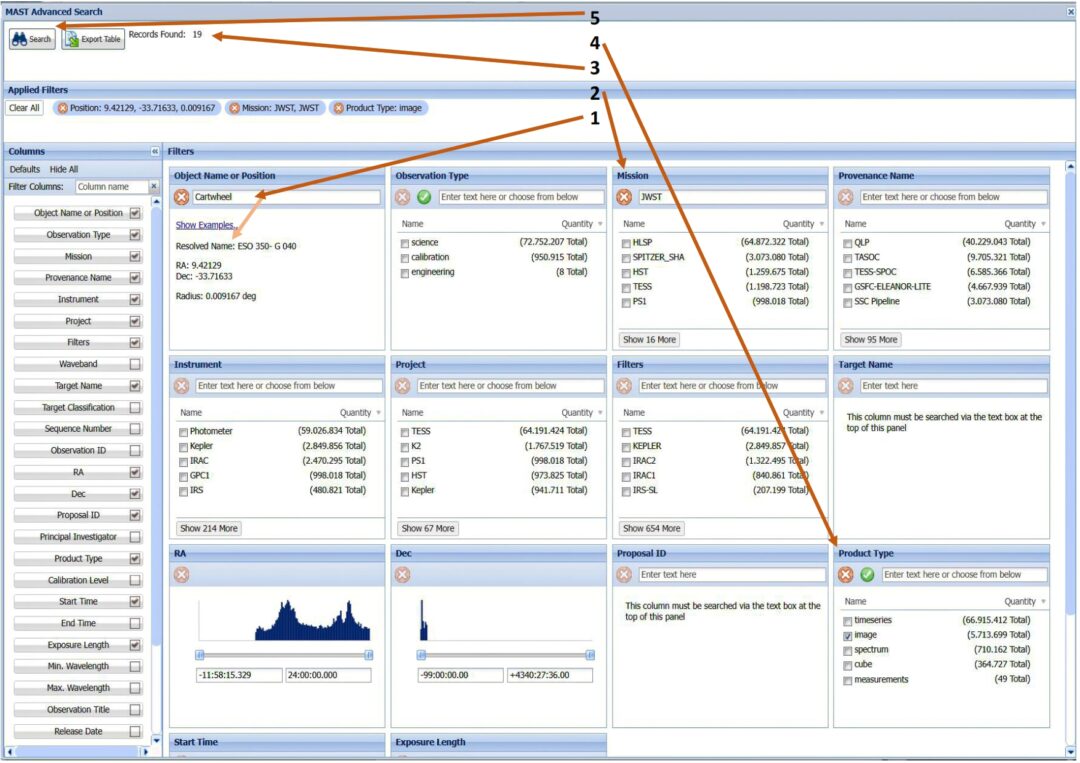Clear the JWST Mission filter entry
Screen dimensions: 1080x763
(x=624, y=197)
